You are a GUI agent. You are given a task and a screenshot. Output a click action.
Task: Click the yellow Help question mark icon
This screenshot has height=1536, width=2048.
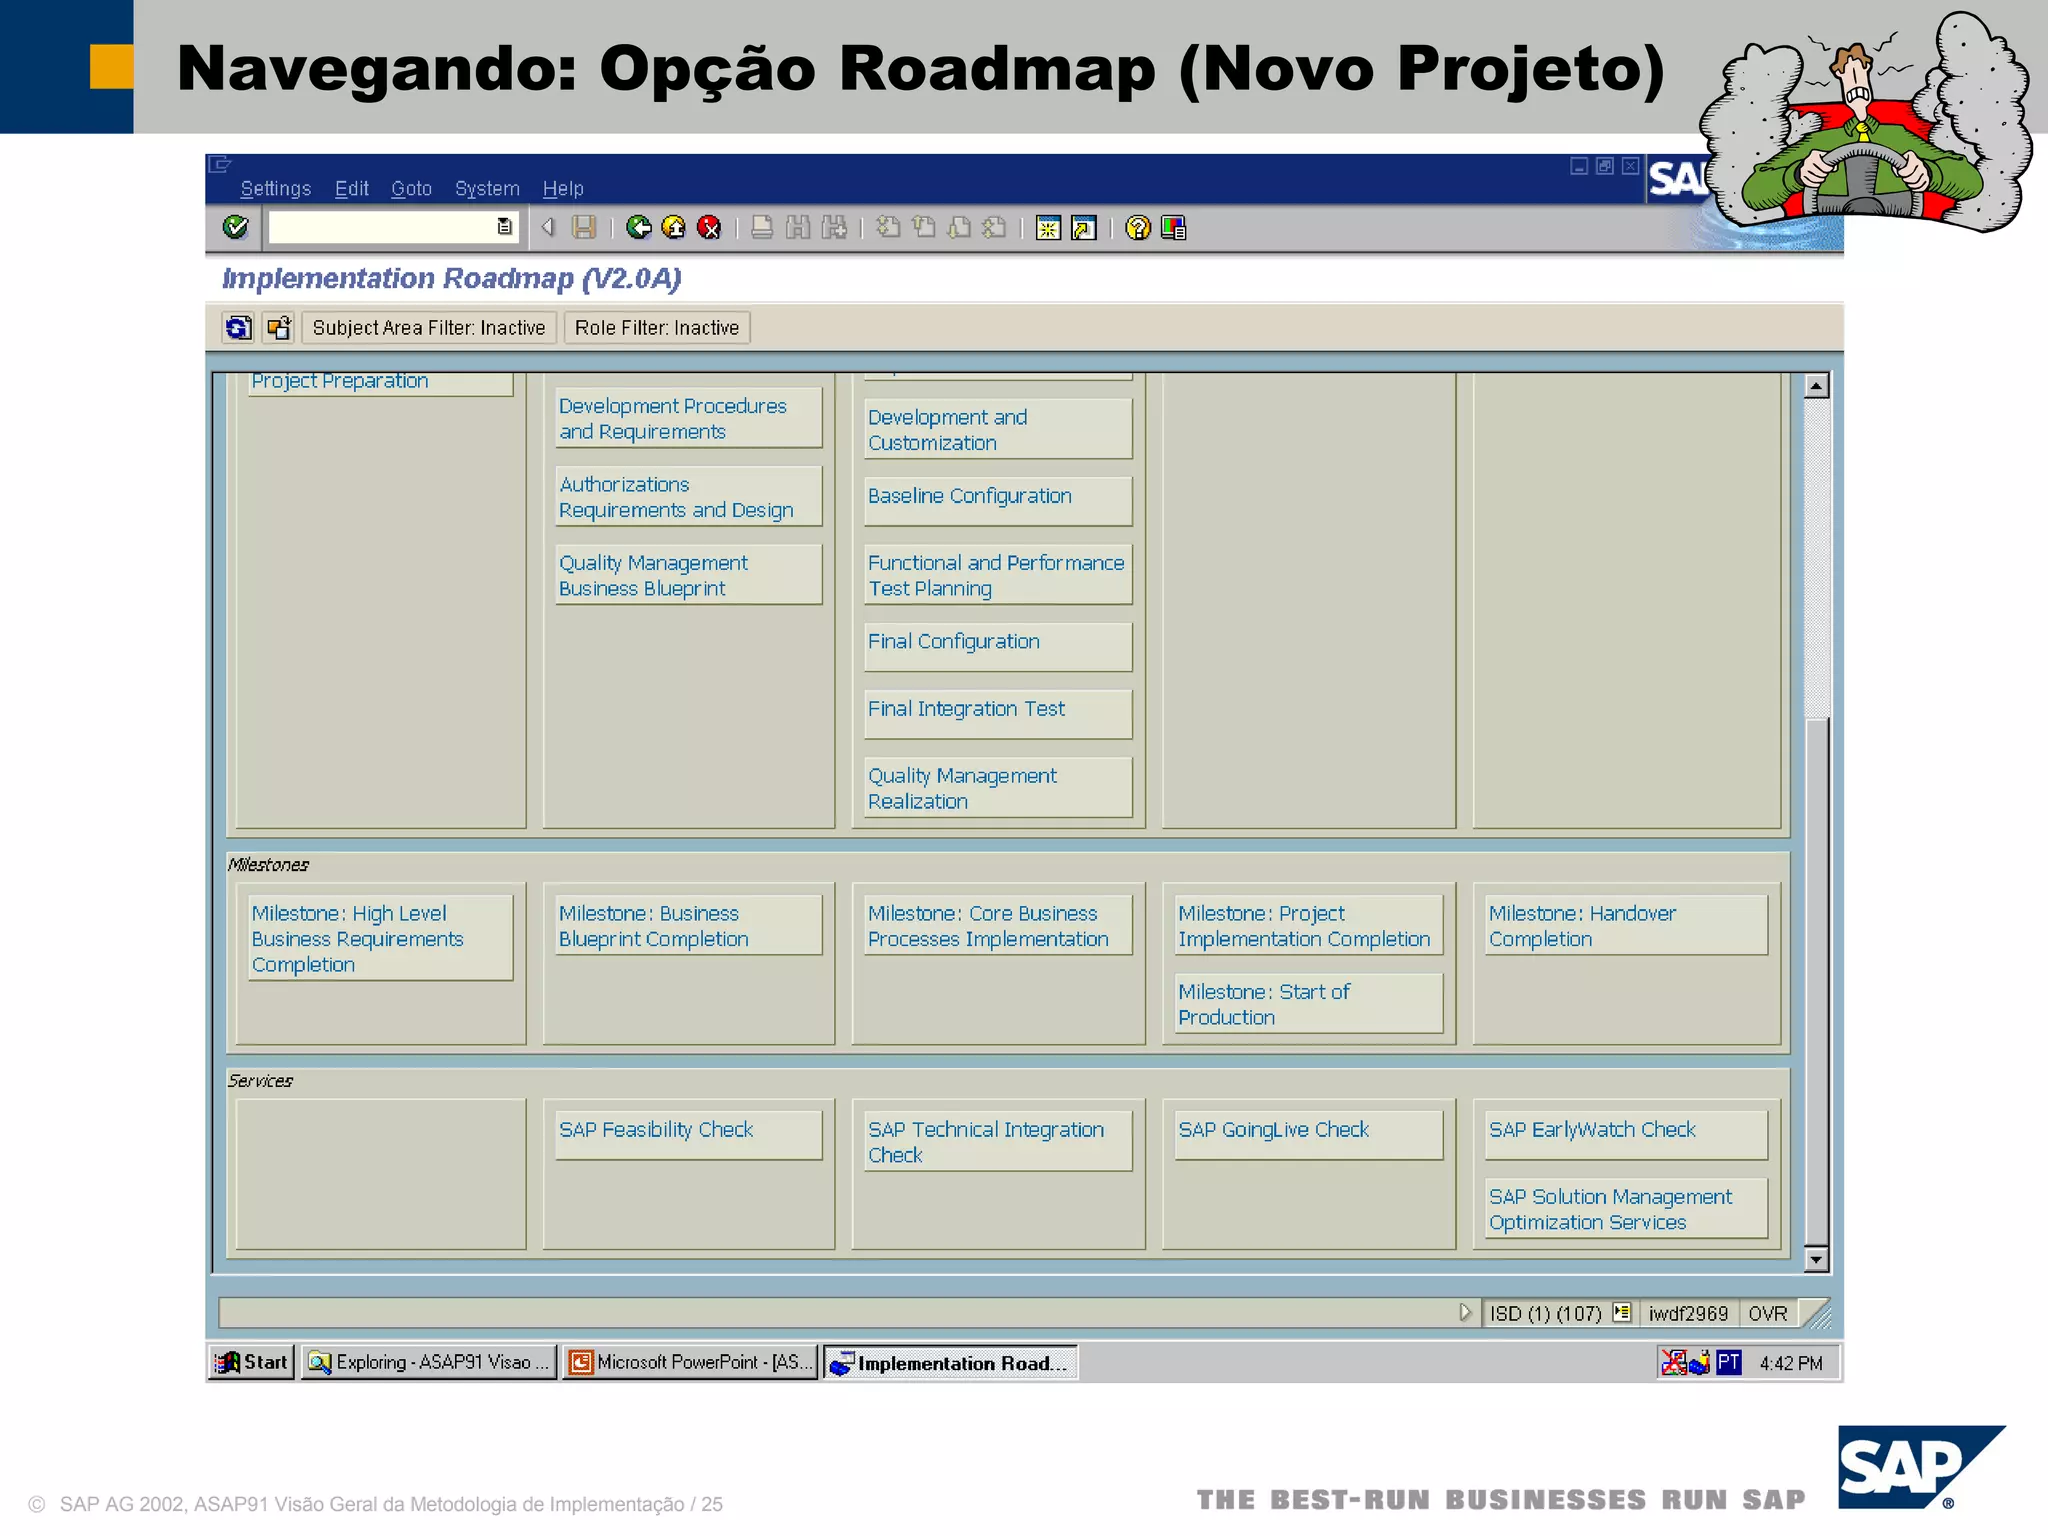click(x=1138, y=228)
